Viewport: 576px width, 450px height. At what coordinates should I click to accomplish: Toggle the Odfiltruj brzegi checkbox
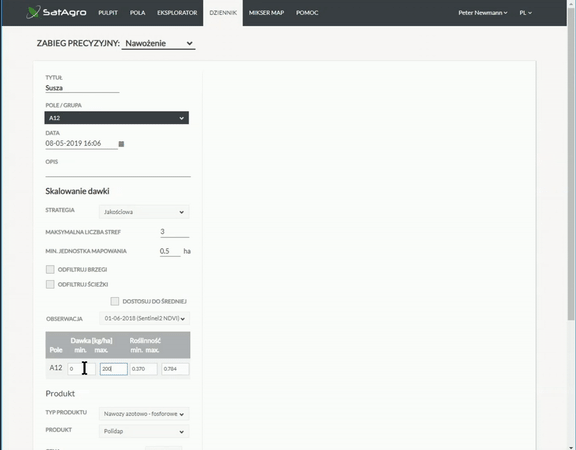click(x=50, y=269)
